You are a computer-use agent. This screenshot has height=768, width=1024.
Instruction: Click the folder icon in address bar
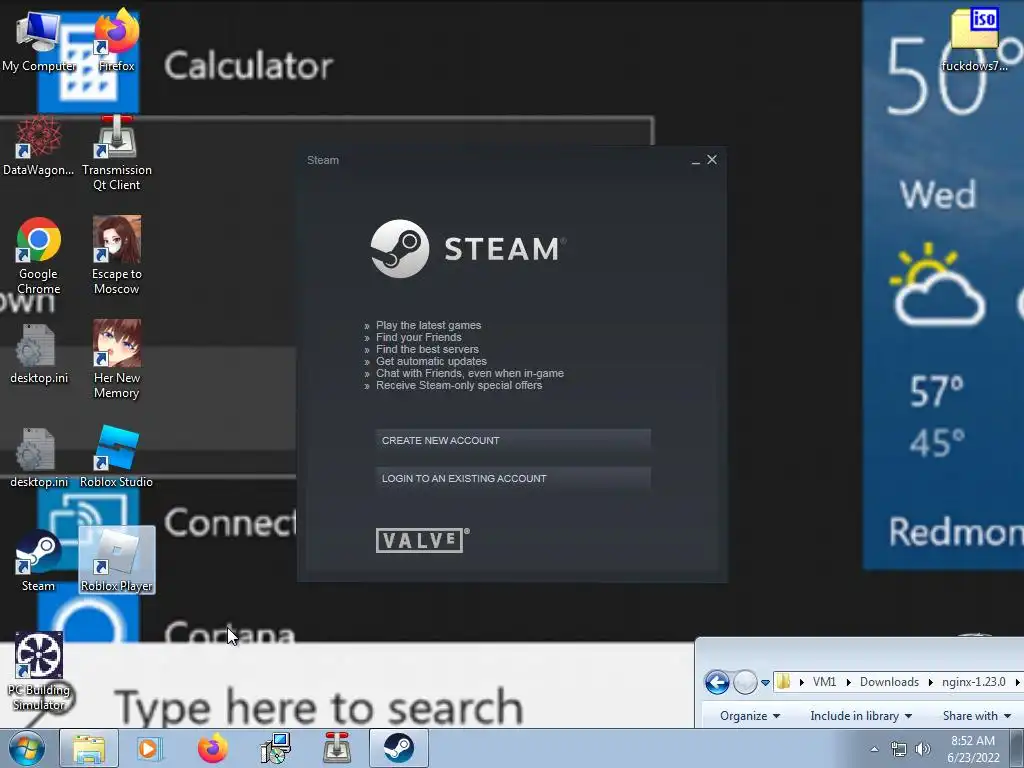click(x=783, y=682)
